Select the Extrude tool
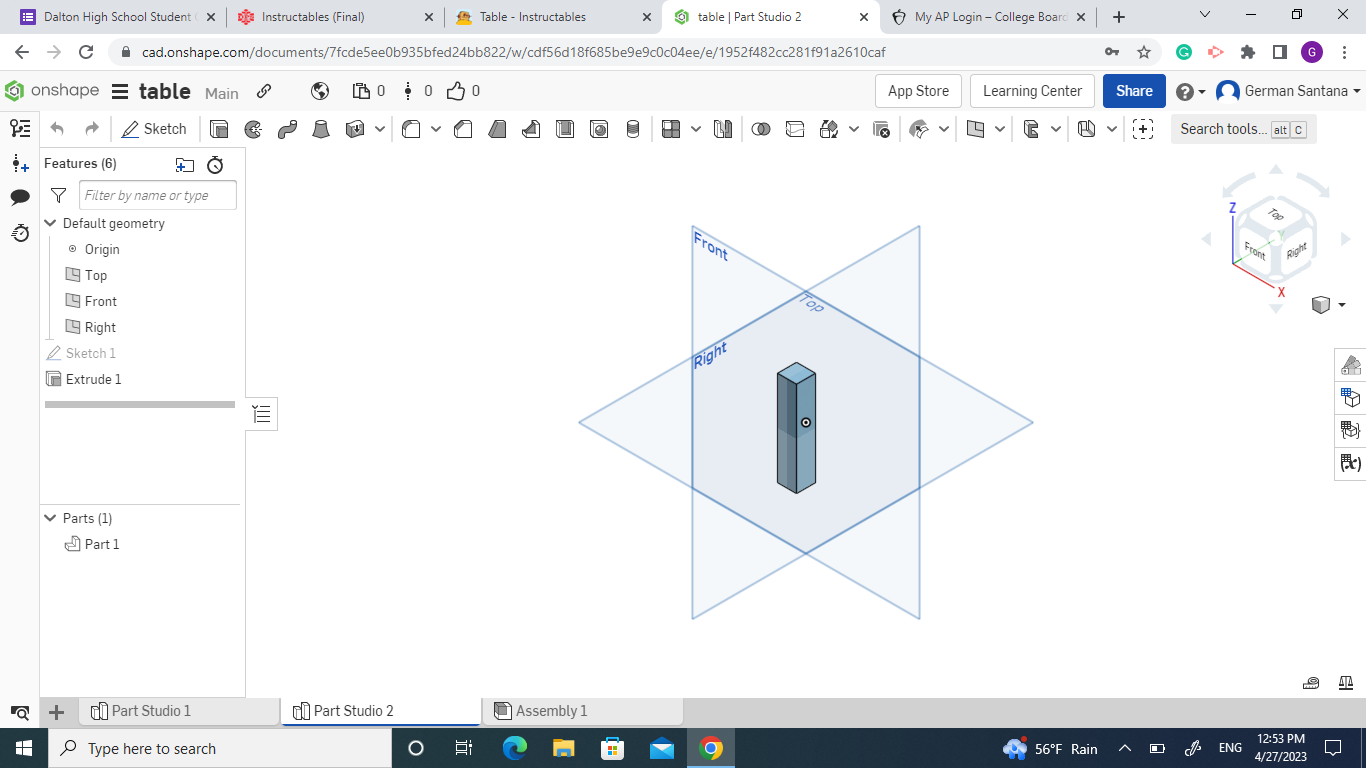The width and height of the screenshot is (1366, 768). (x=217, y=128)
